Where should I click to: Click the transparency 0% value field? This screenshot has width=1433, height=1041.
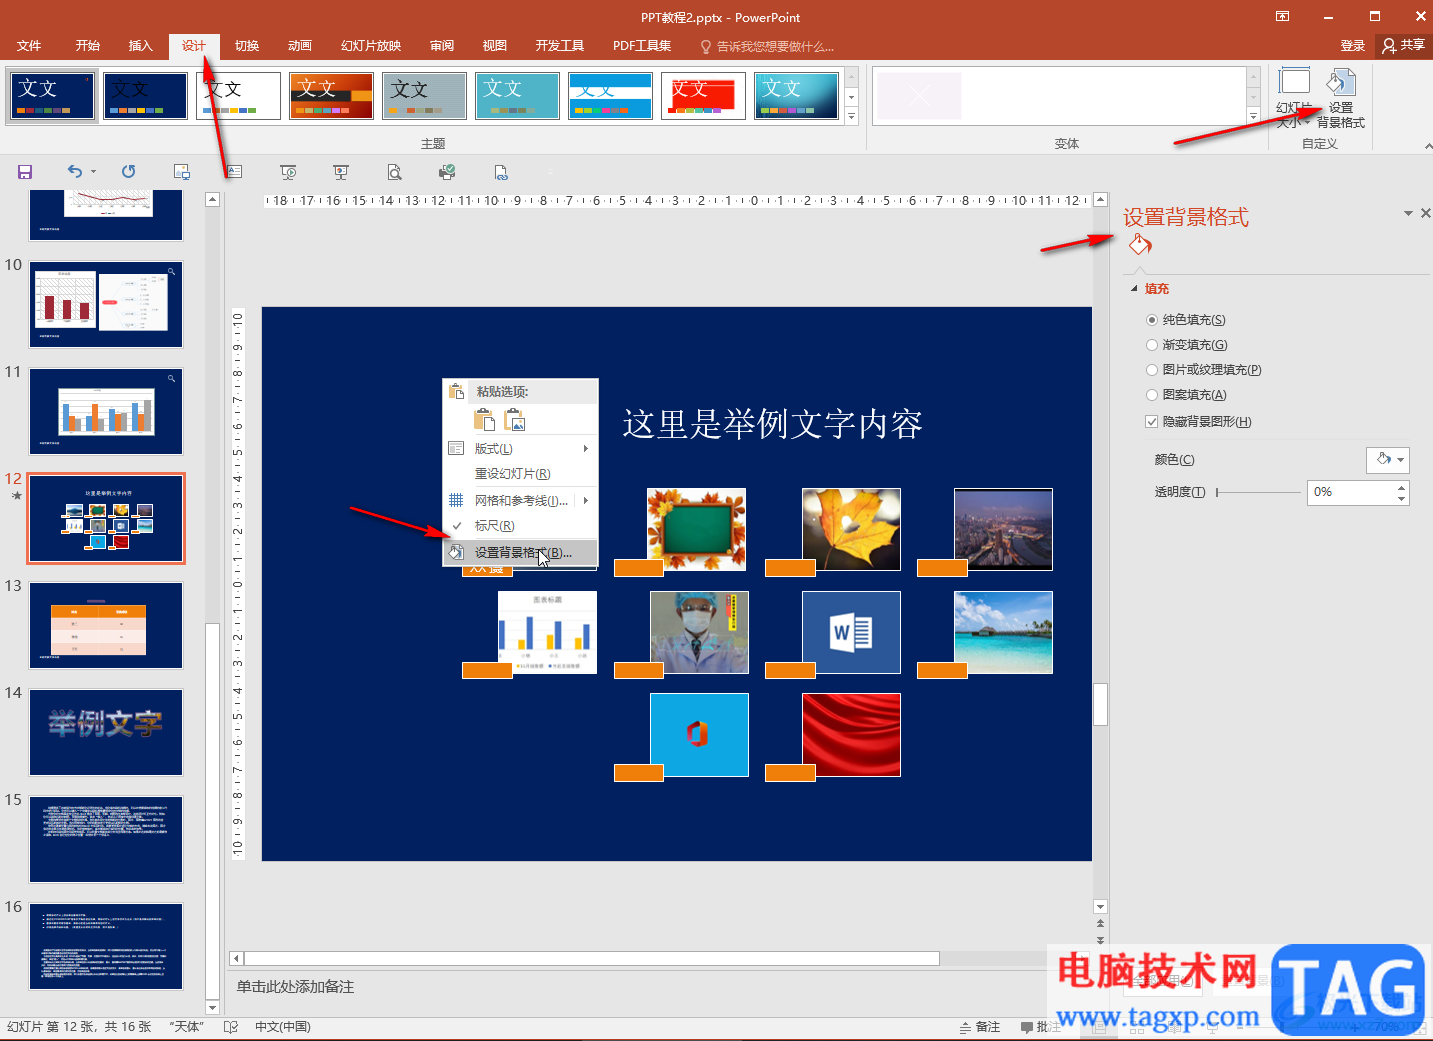tap(1350, 492)
